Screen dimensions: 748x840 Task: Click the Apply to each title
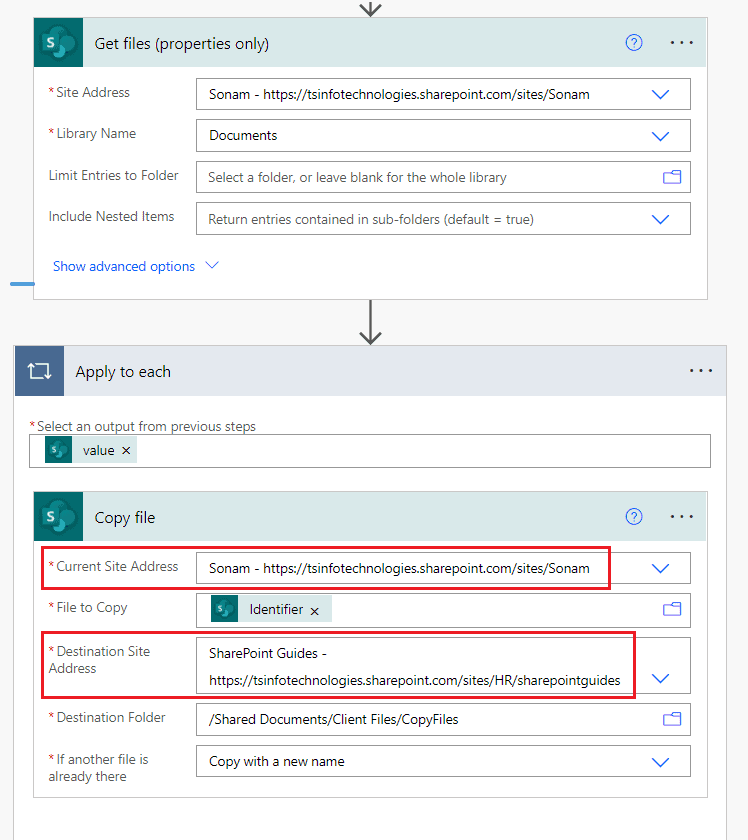click(123, 372)
